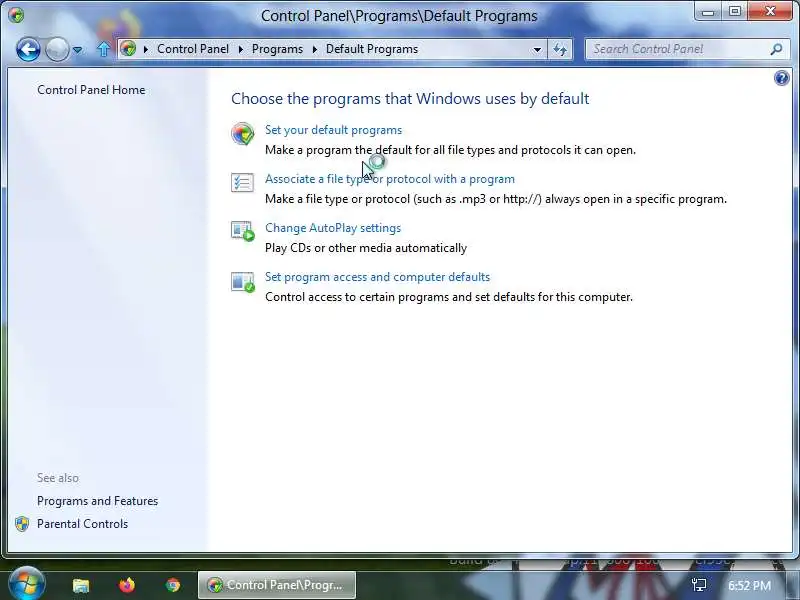The height and width of the screenshot is (600, 800).
Task: Expand the arrow before Default Programs breadcrumb
Action: point(314,49)
